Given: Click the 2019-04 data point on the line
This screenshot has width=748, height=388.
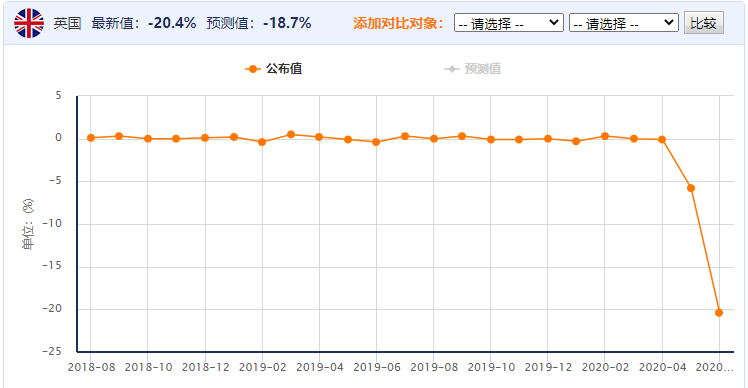Looking at the screenshot, I should [319, 137].
